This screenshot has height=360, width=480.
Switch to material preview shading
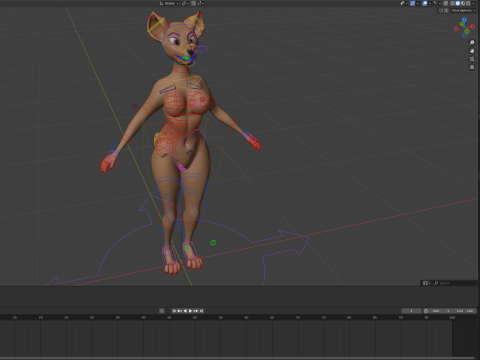pyautogui.click(x=463, y=3)
